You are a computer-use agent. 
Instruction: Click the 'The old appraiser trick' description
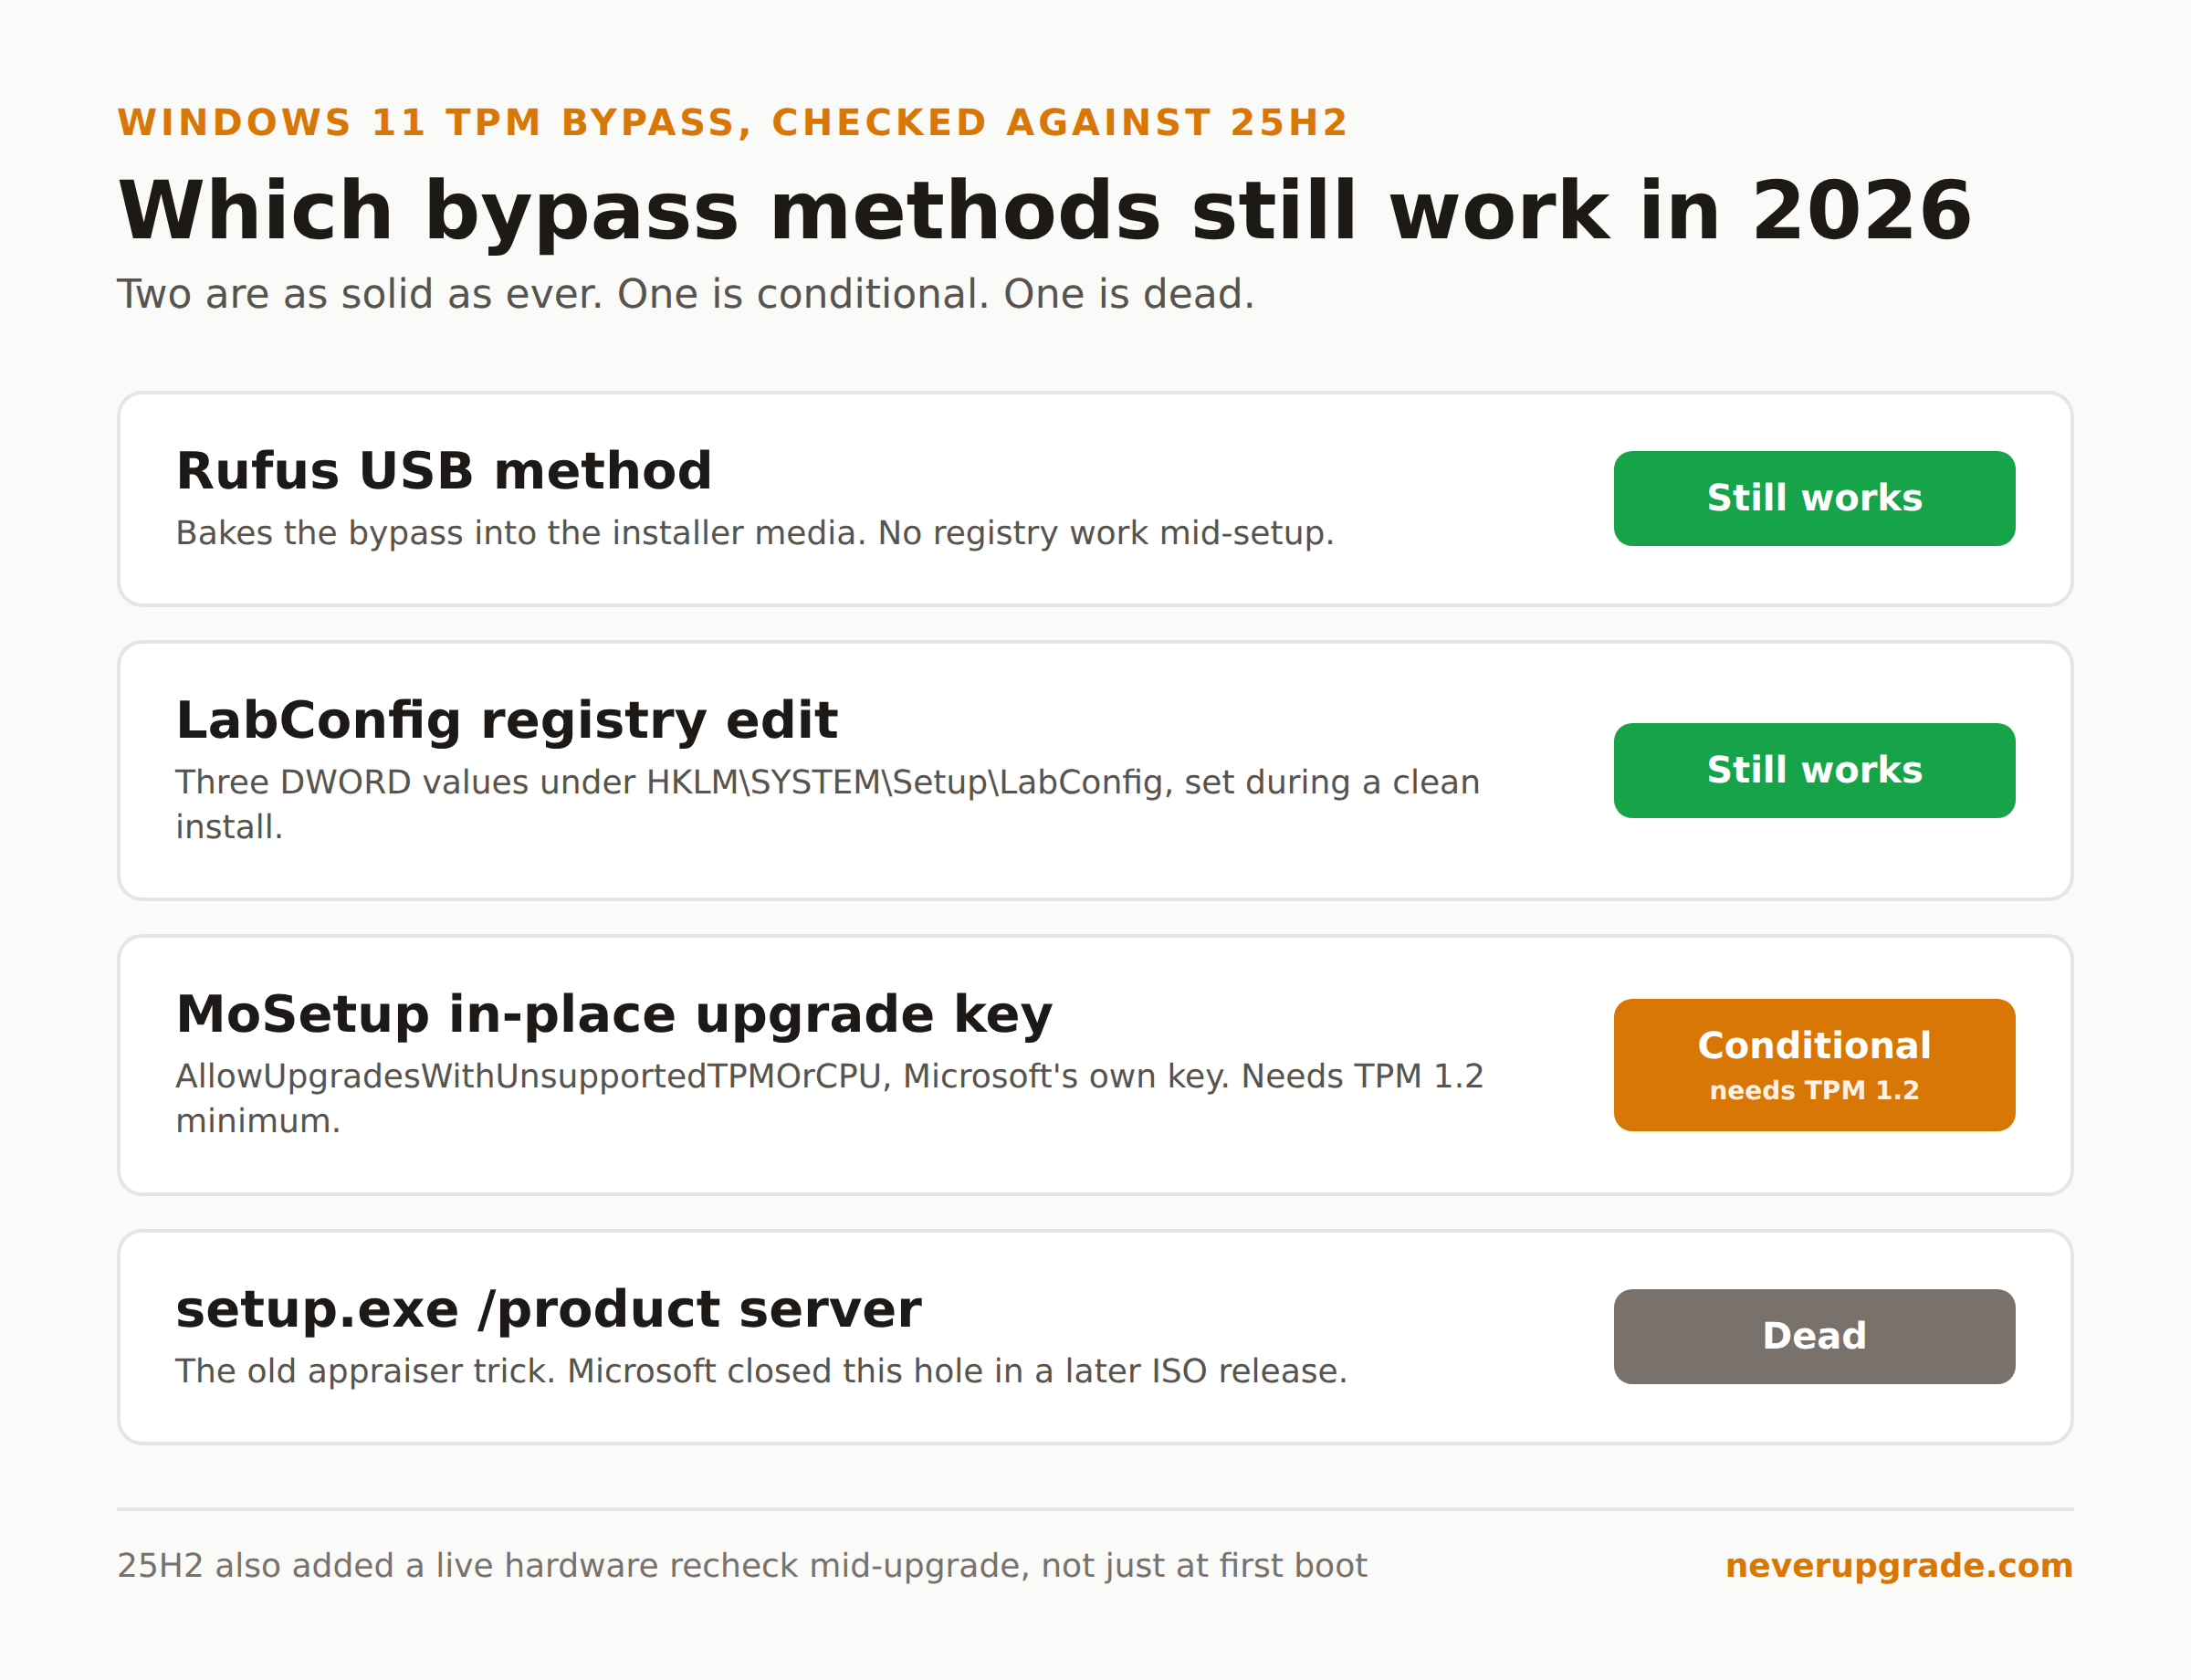point(761,1371)
